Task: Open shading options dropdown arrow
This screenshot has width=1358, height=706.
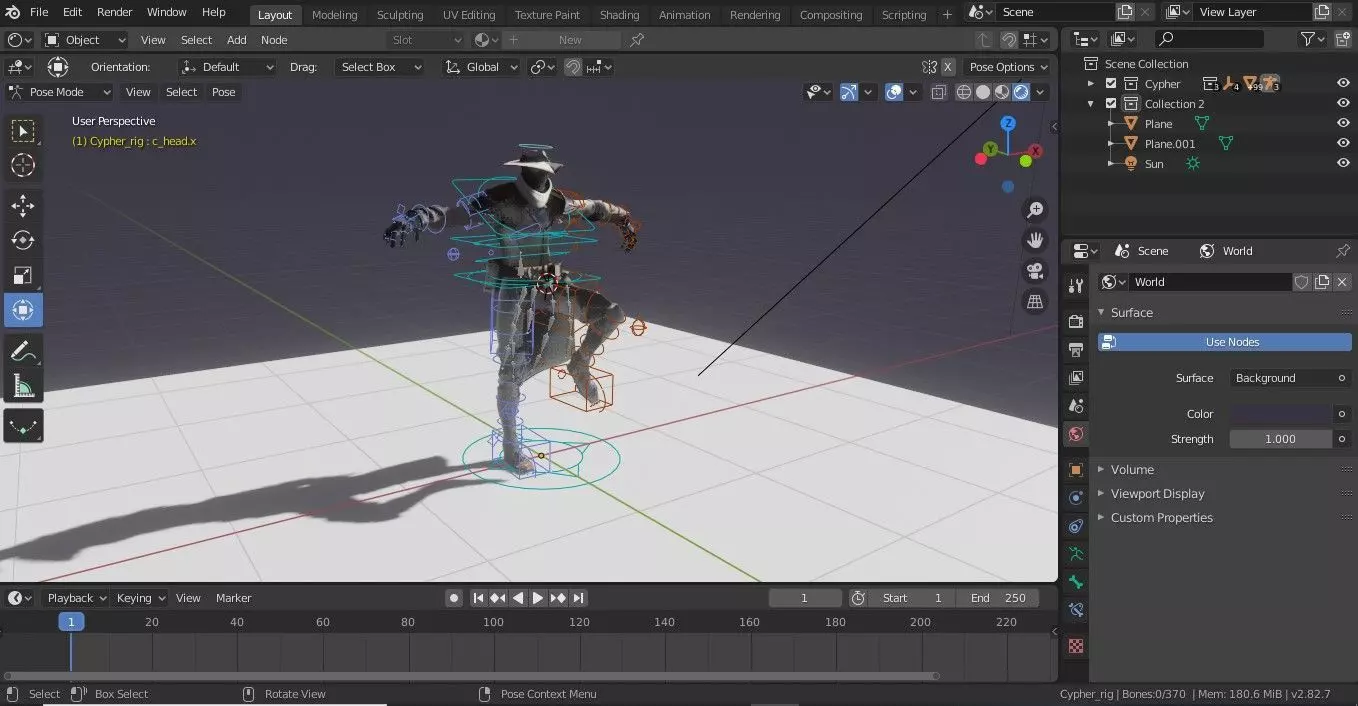Action: pos(1041,92)
